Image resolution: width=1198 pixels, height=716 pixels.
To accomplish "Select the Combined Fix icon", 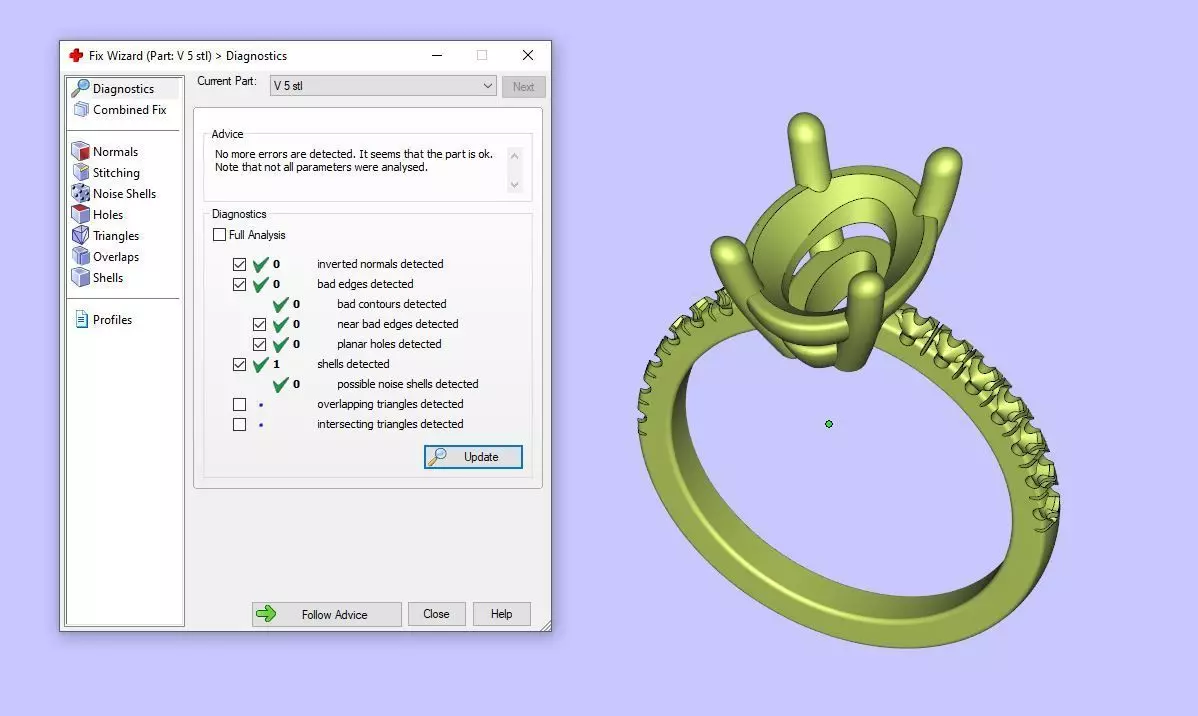I will (x=81, y=109).
